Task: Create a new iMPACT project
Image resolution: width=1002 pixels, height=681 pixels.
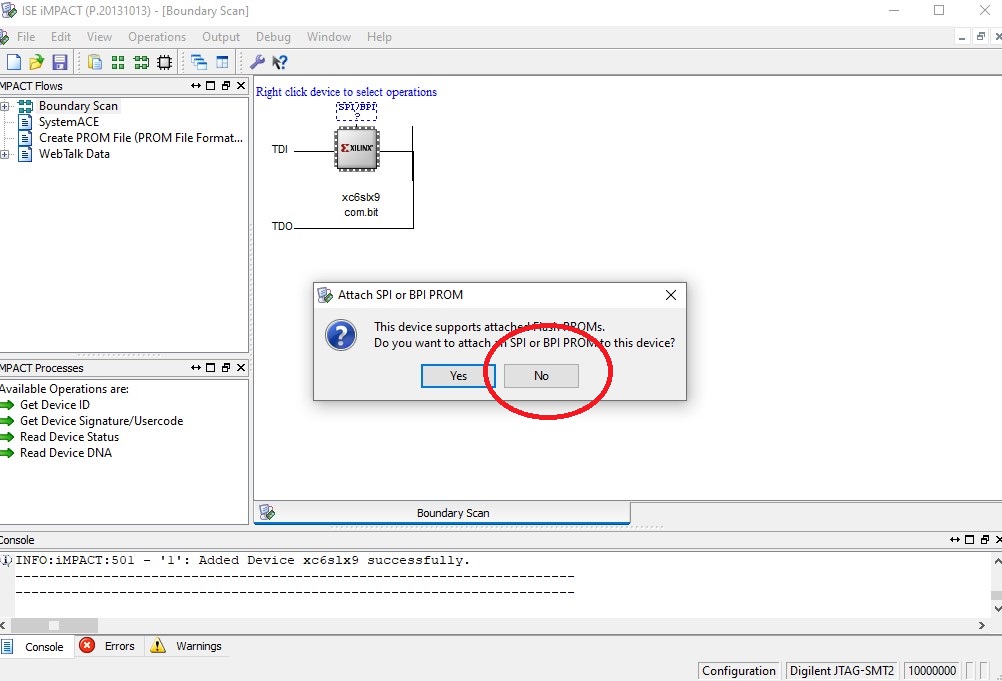Action: pyautogui.click(x=13, y=62)
